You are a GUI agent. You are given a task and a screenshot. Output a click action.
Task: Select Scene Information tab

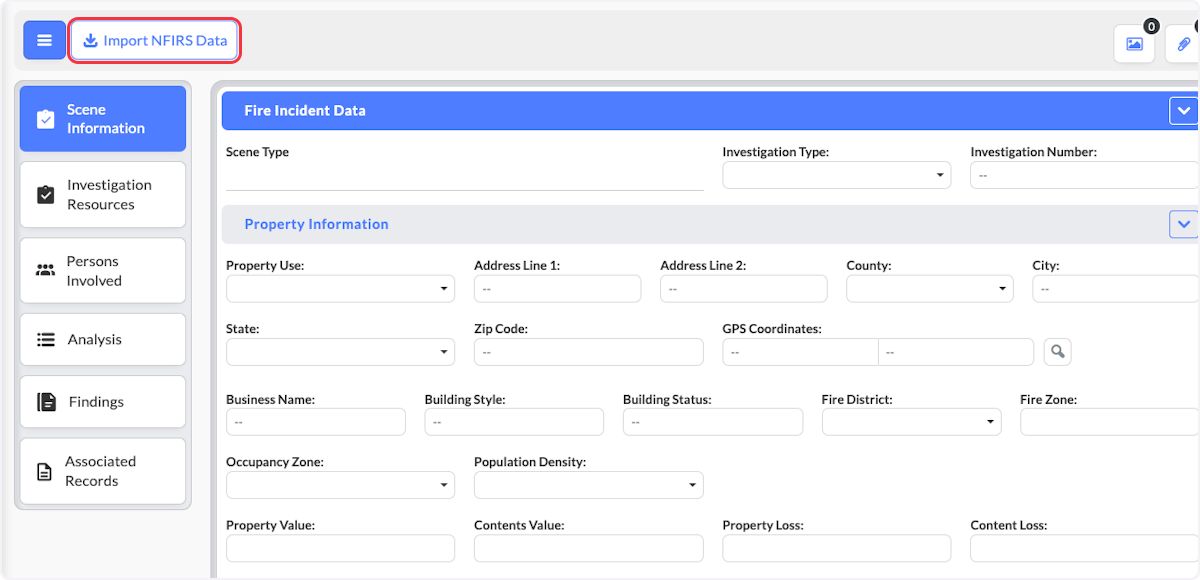103,119
